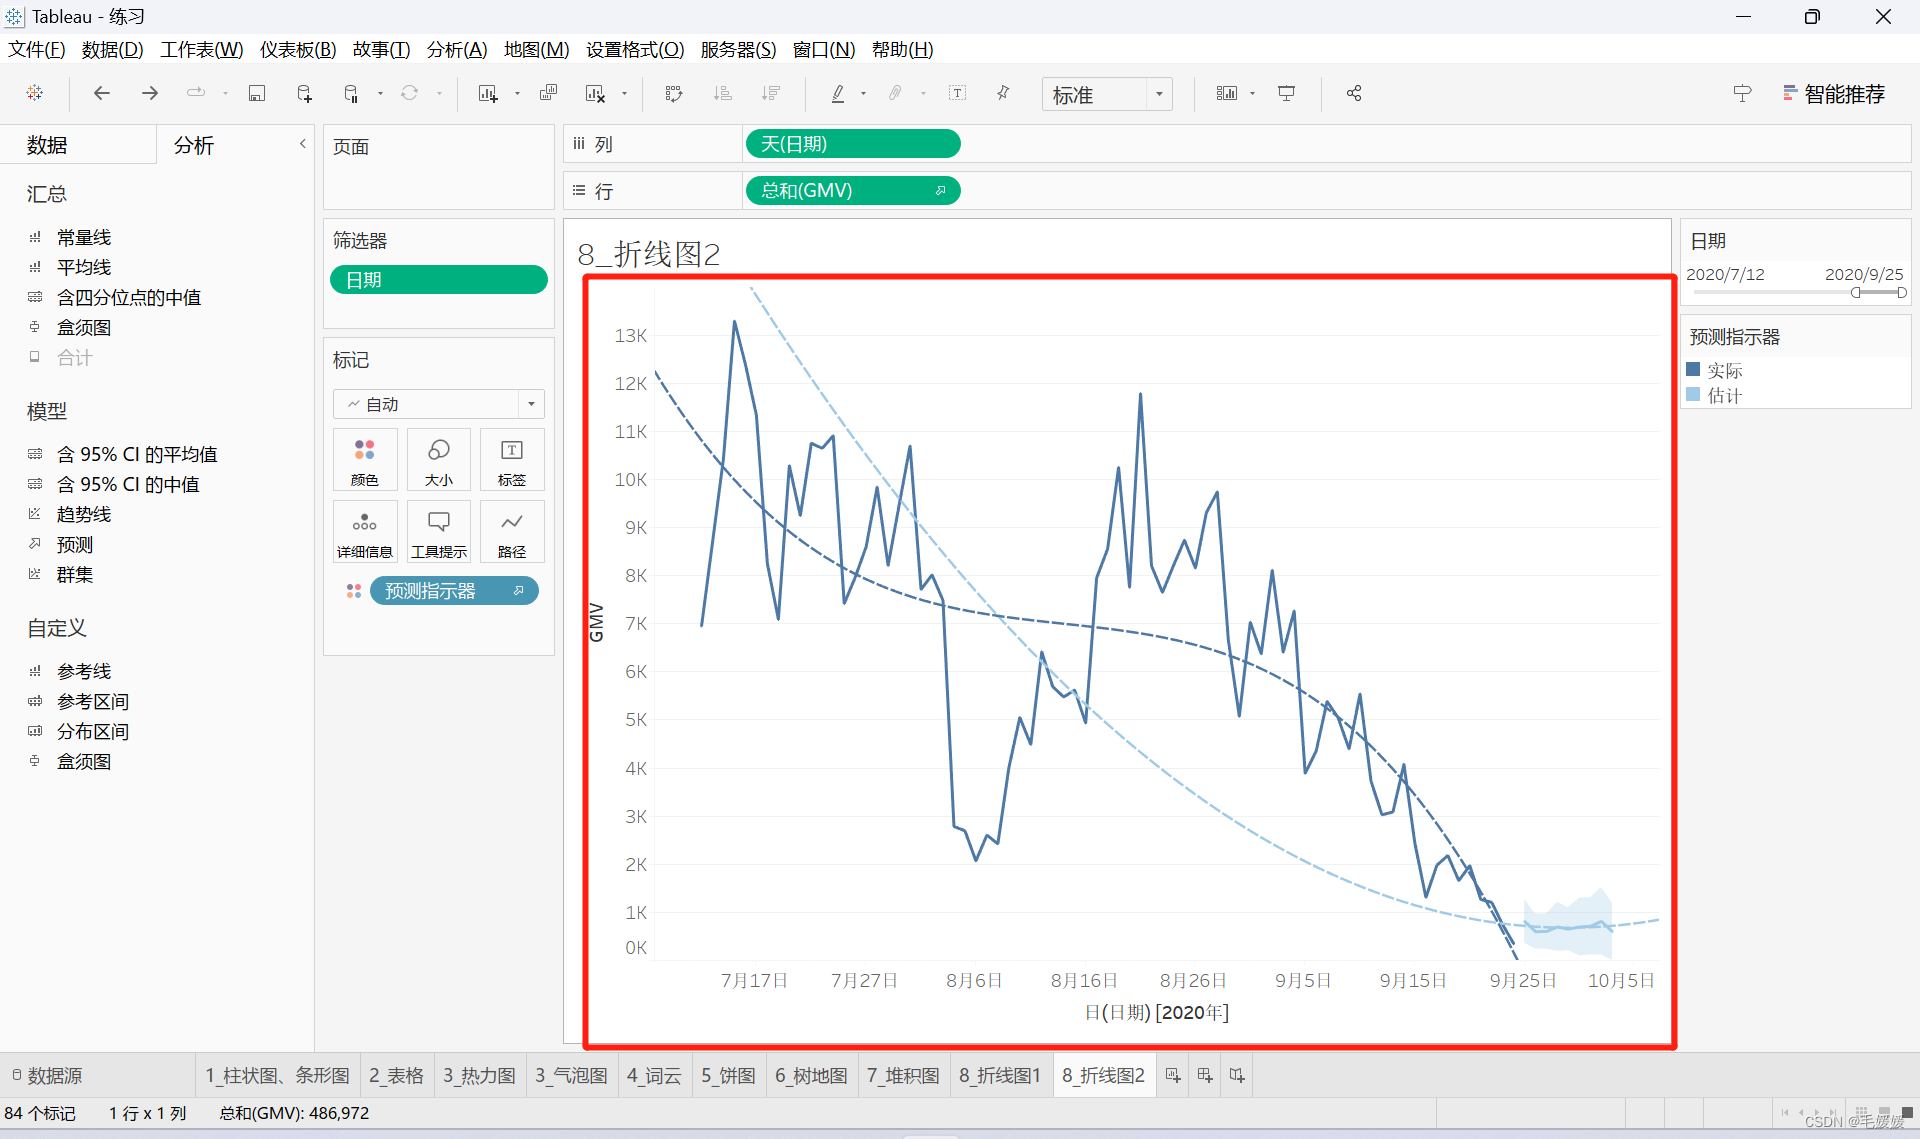1920x1139 pixels.
Task: Click the duplicate worksheet icon
Action: [x=548, y=93]
